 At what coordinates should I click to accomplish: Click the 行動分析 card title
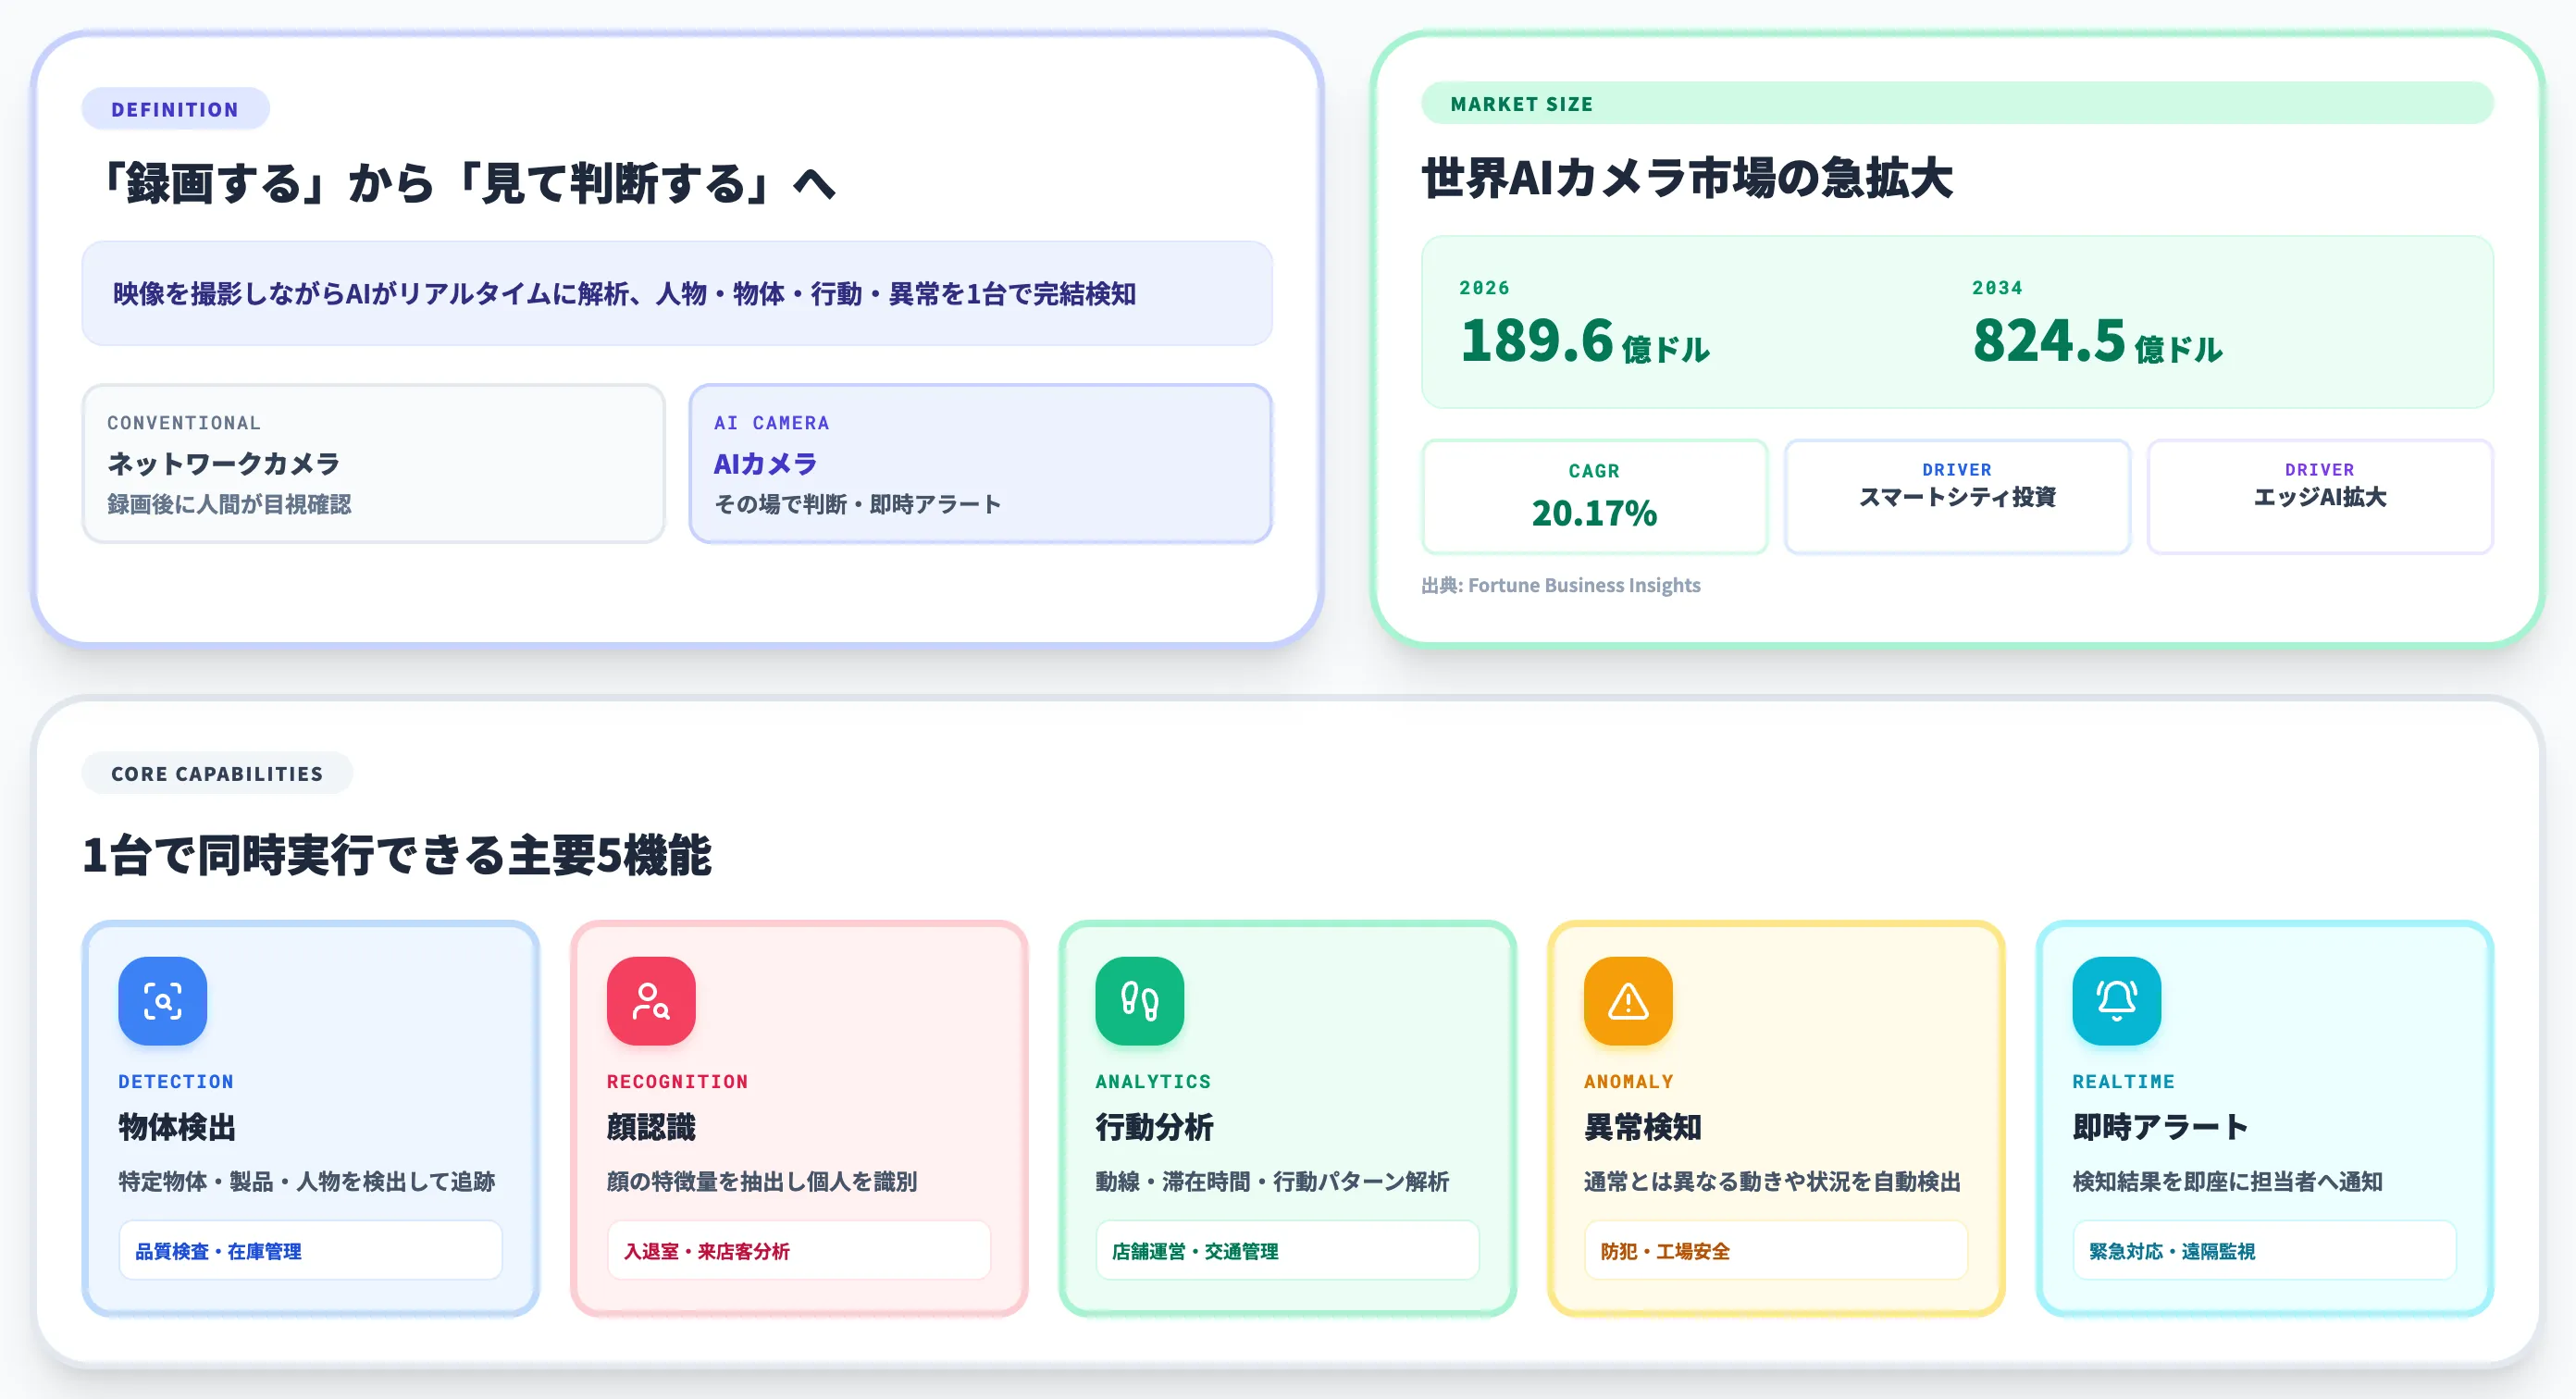tap(1154, 1127)
